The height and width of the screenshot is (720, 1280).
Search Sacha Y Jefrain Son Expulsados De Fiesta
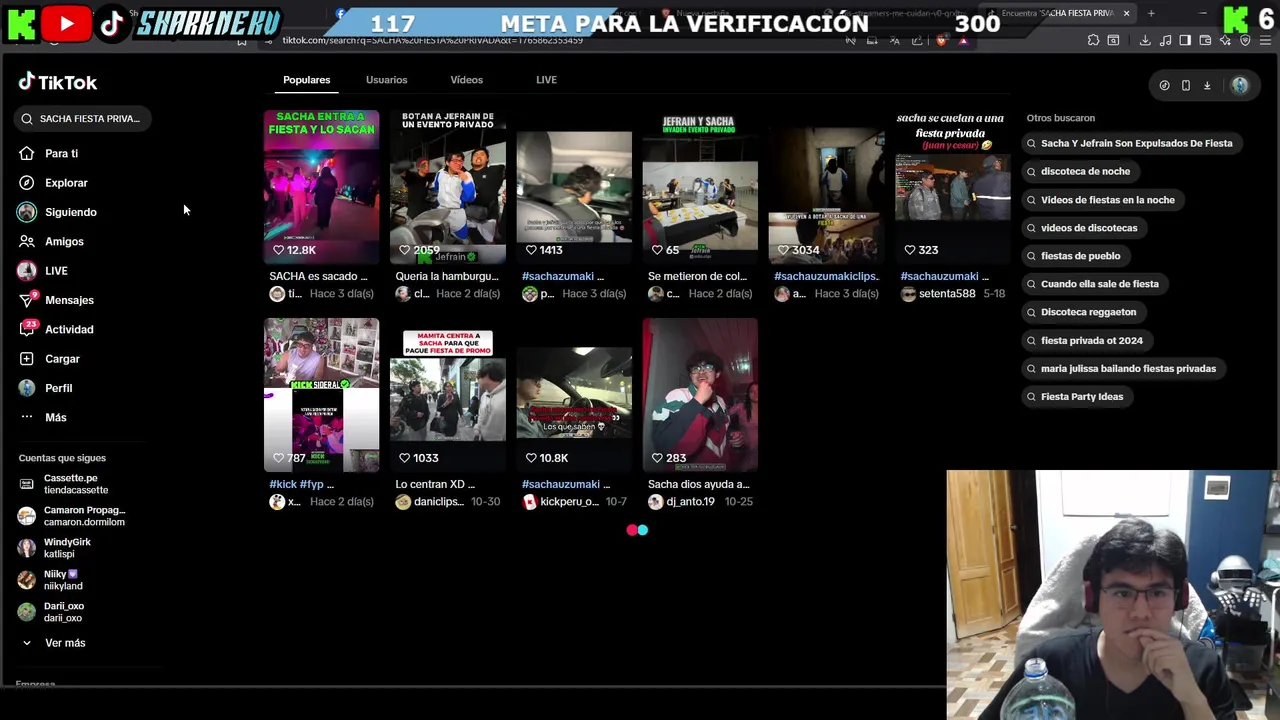point(1130,143)
